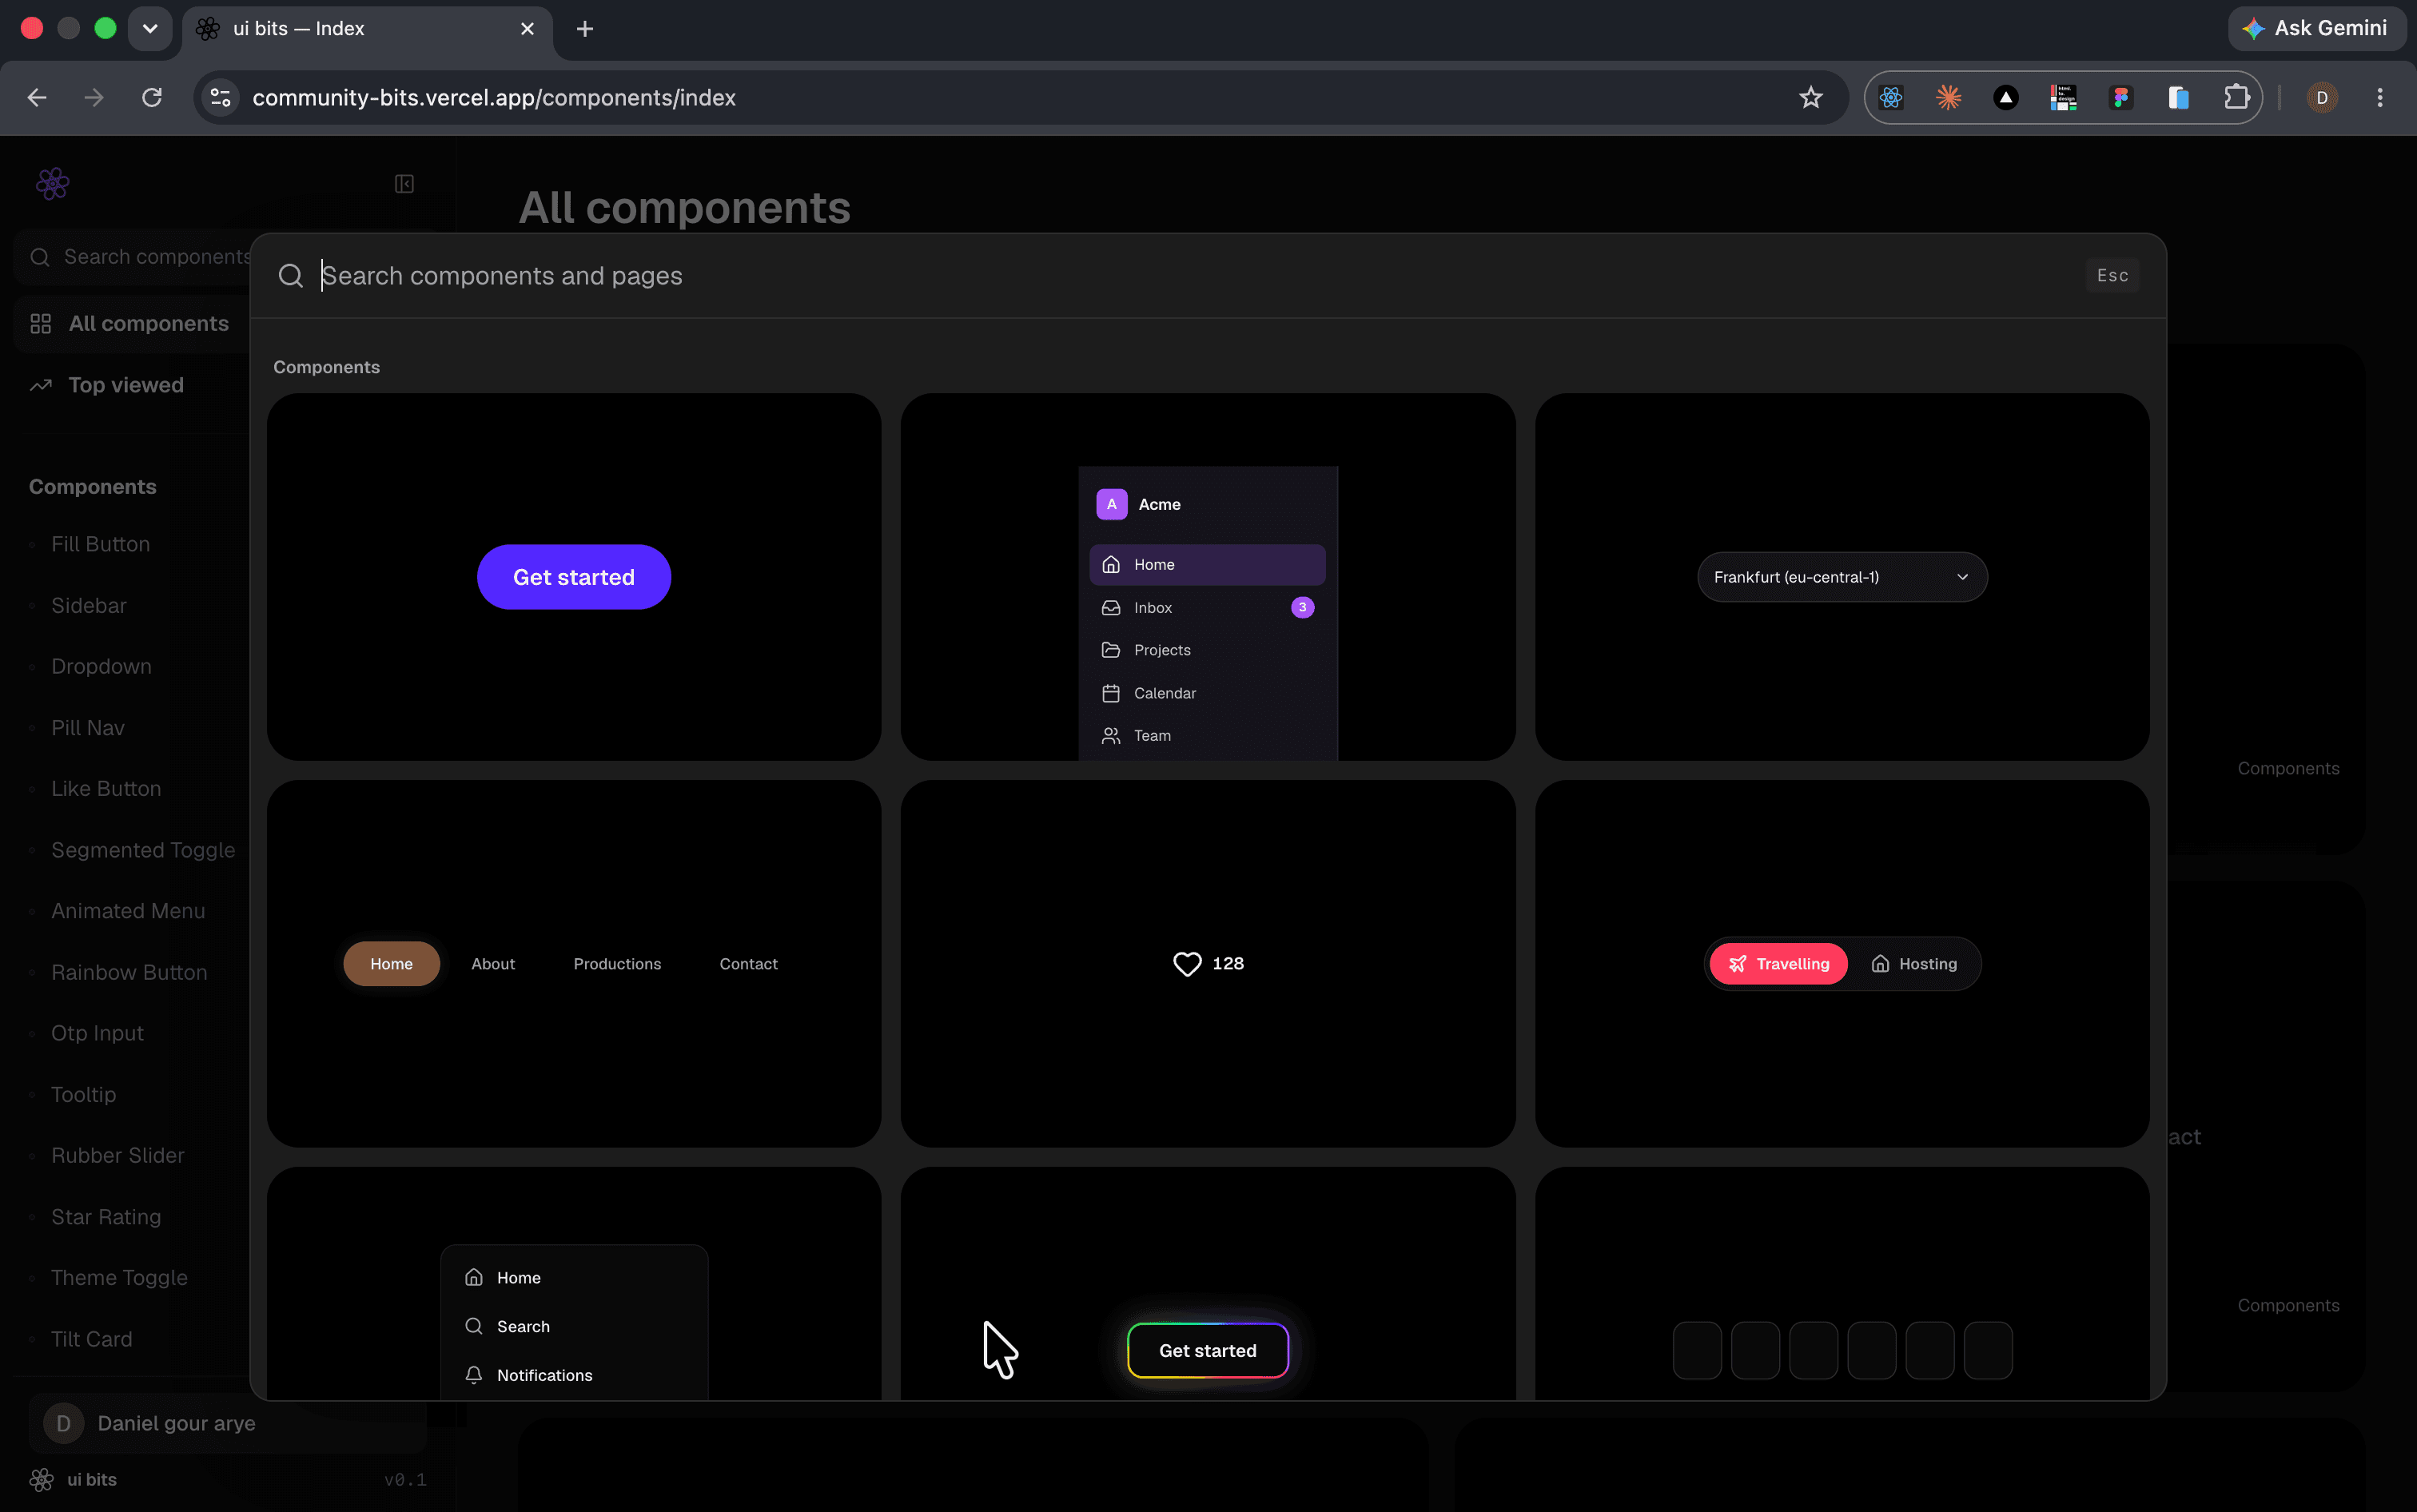Click the magnifier icon in the search dialog

click(x=290, y=276)
